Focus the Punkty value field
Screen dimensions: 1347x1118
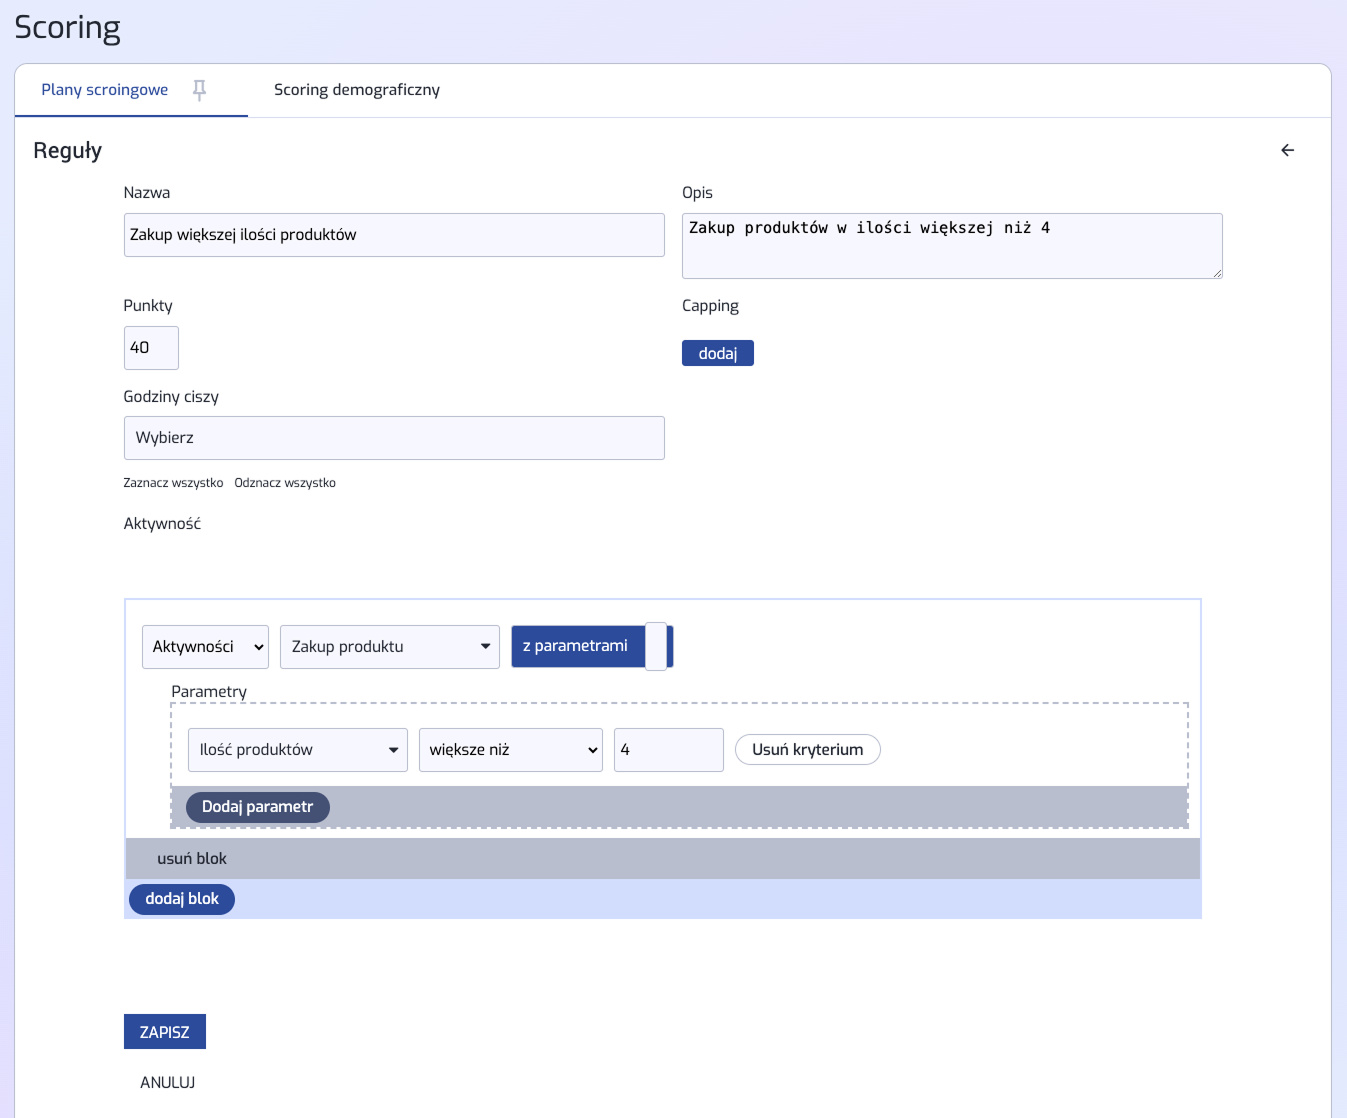(x=151, y=348)
